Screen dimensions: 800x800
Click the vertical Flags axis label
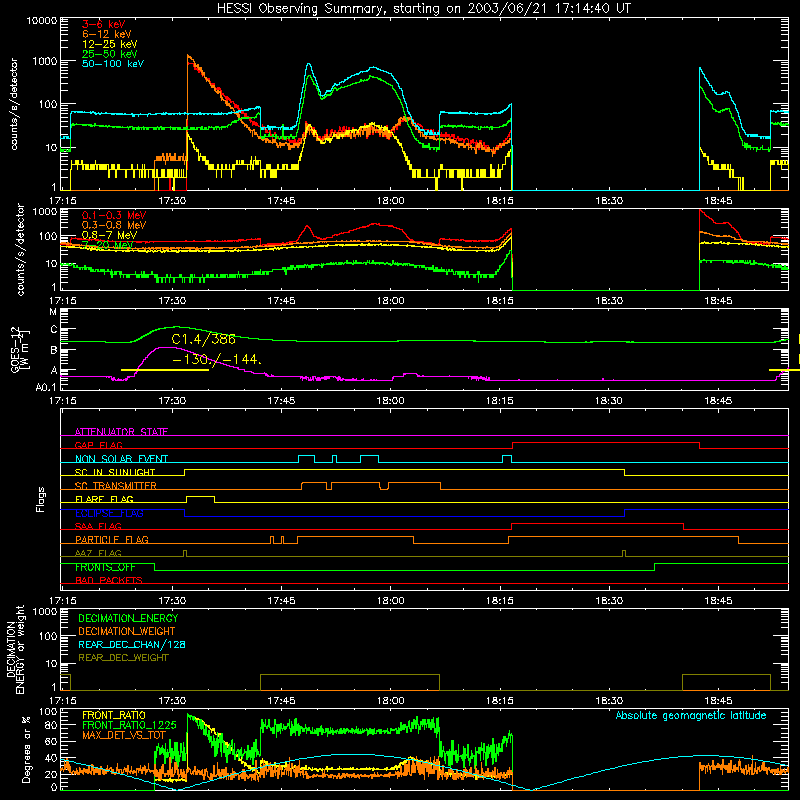(x=40, y=499)
